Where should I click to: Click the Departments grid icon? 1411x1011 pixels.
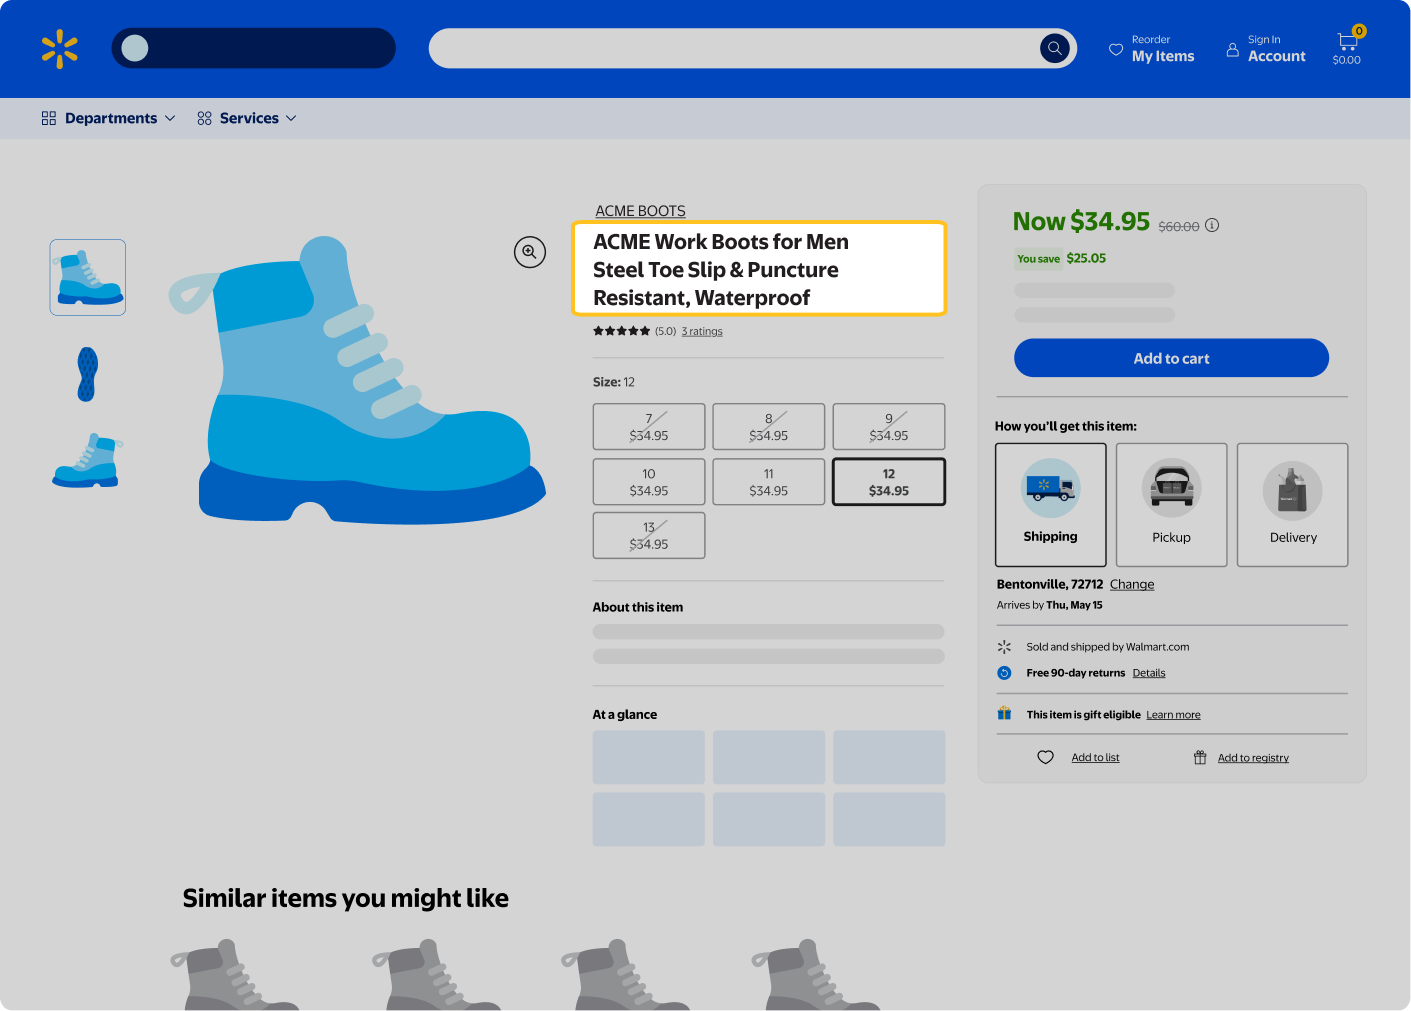point(49,118)
